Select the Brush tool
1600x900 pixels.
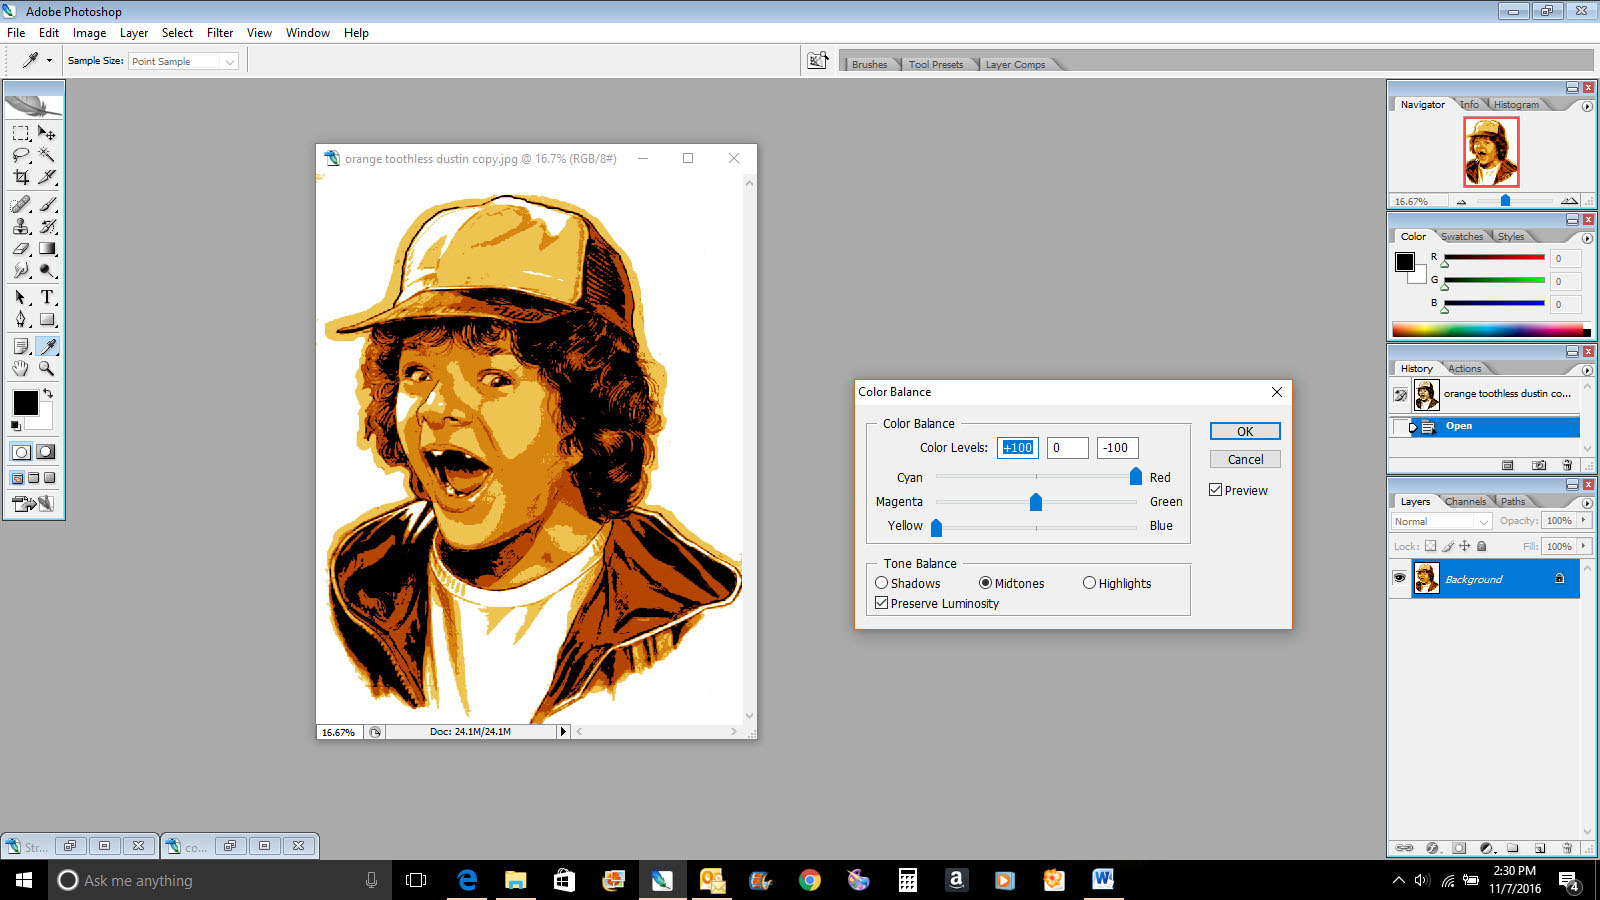point(47,204)
